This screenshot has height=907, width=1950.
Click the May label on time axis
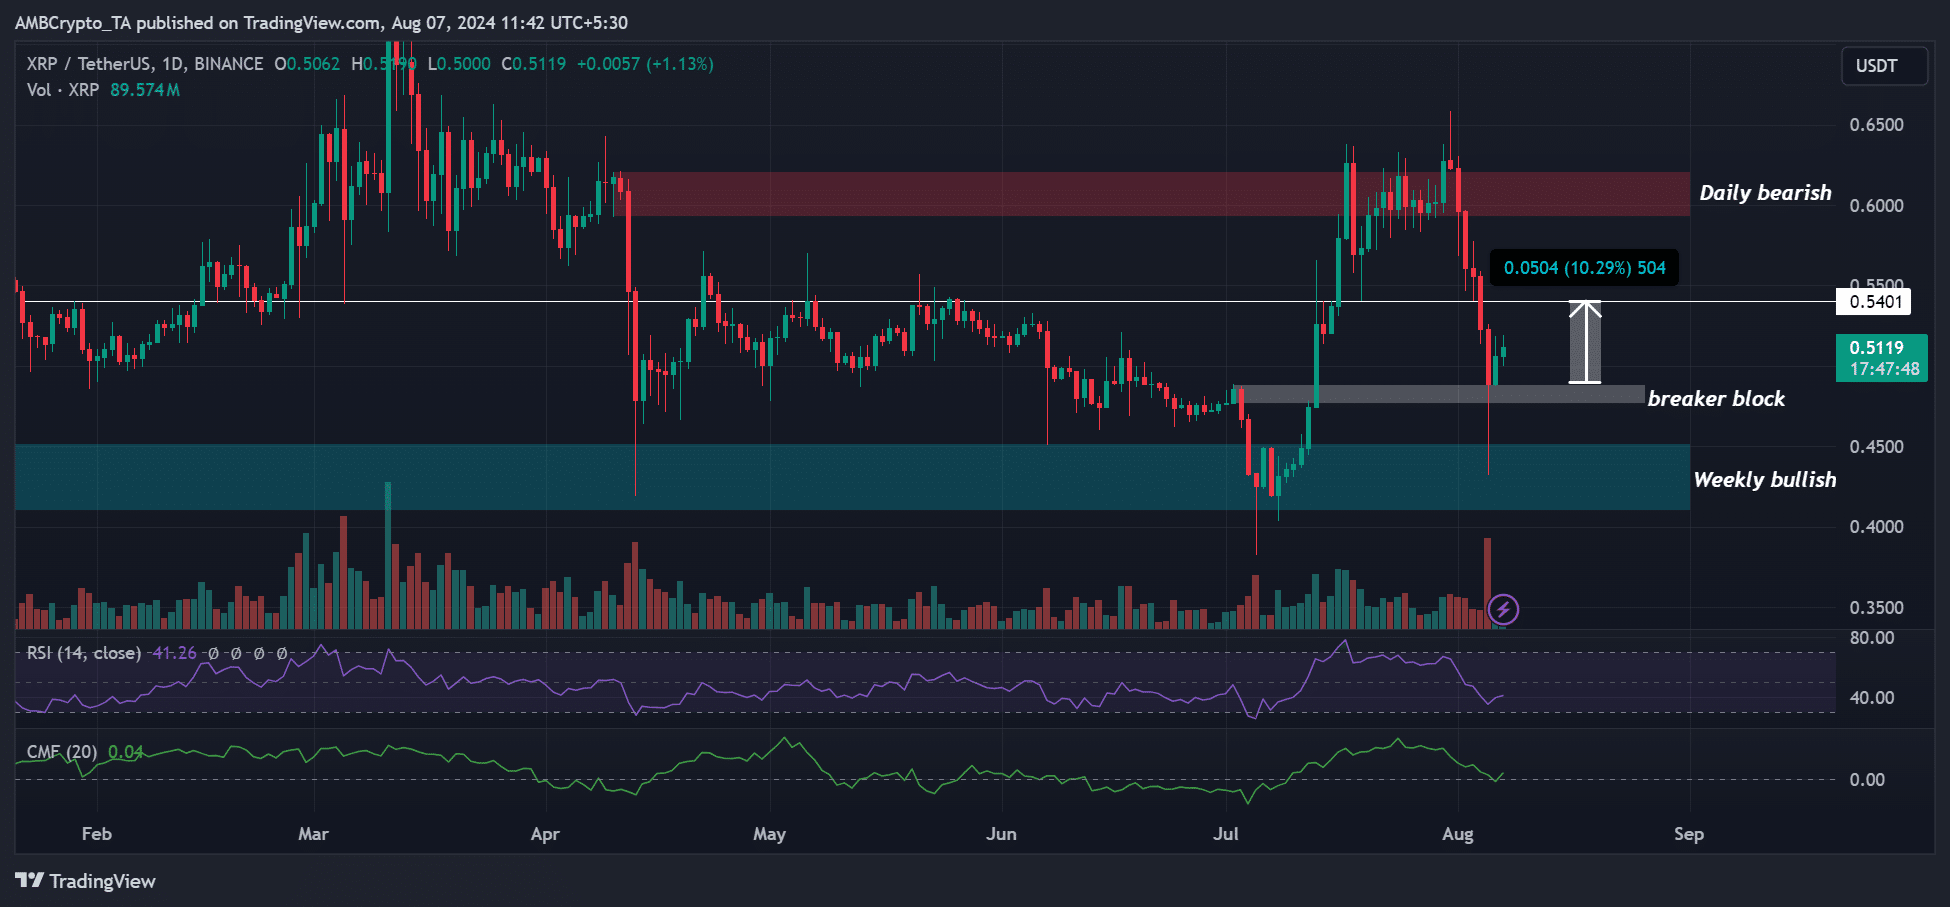pos(769,834)
